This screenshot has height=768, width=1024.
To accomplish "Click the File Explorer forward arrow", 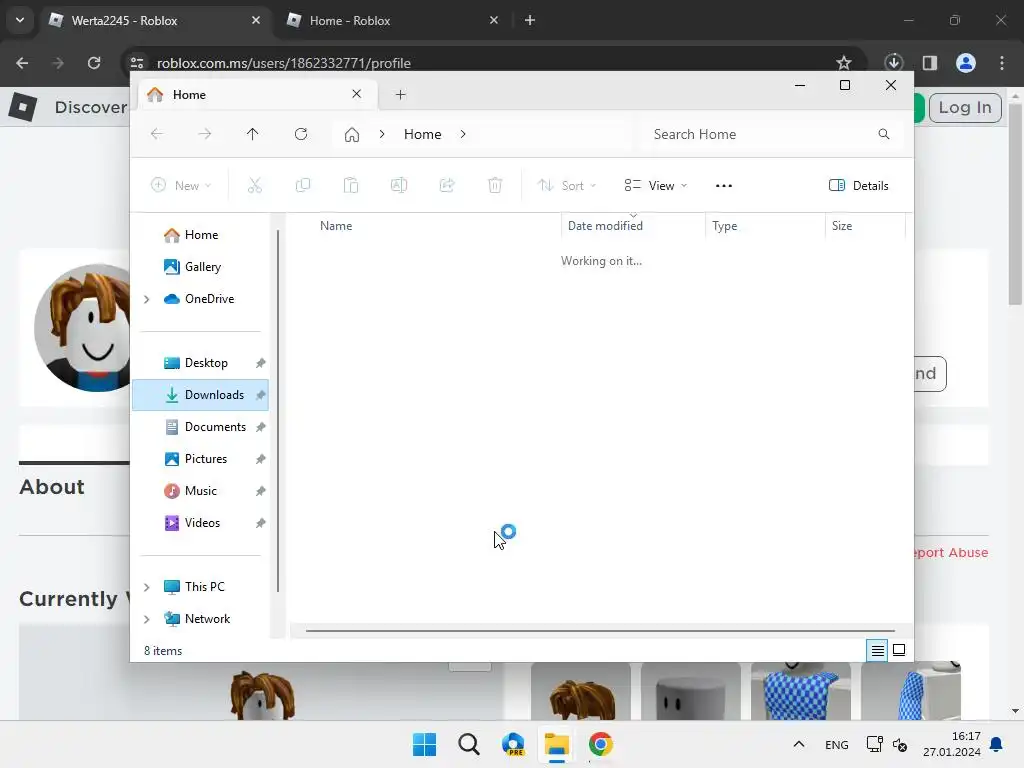I will [x=204, y=134].
